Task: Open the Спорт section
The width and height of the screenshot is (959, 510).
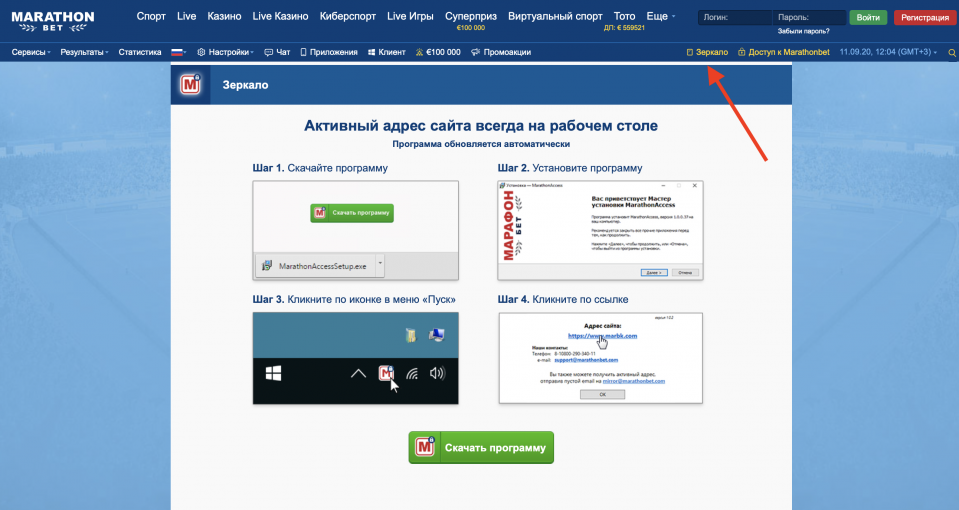Action: point(151,17)
